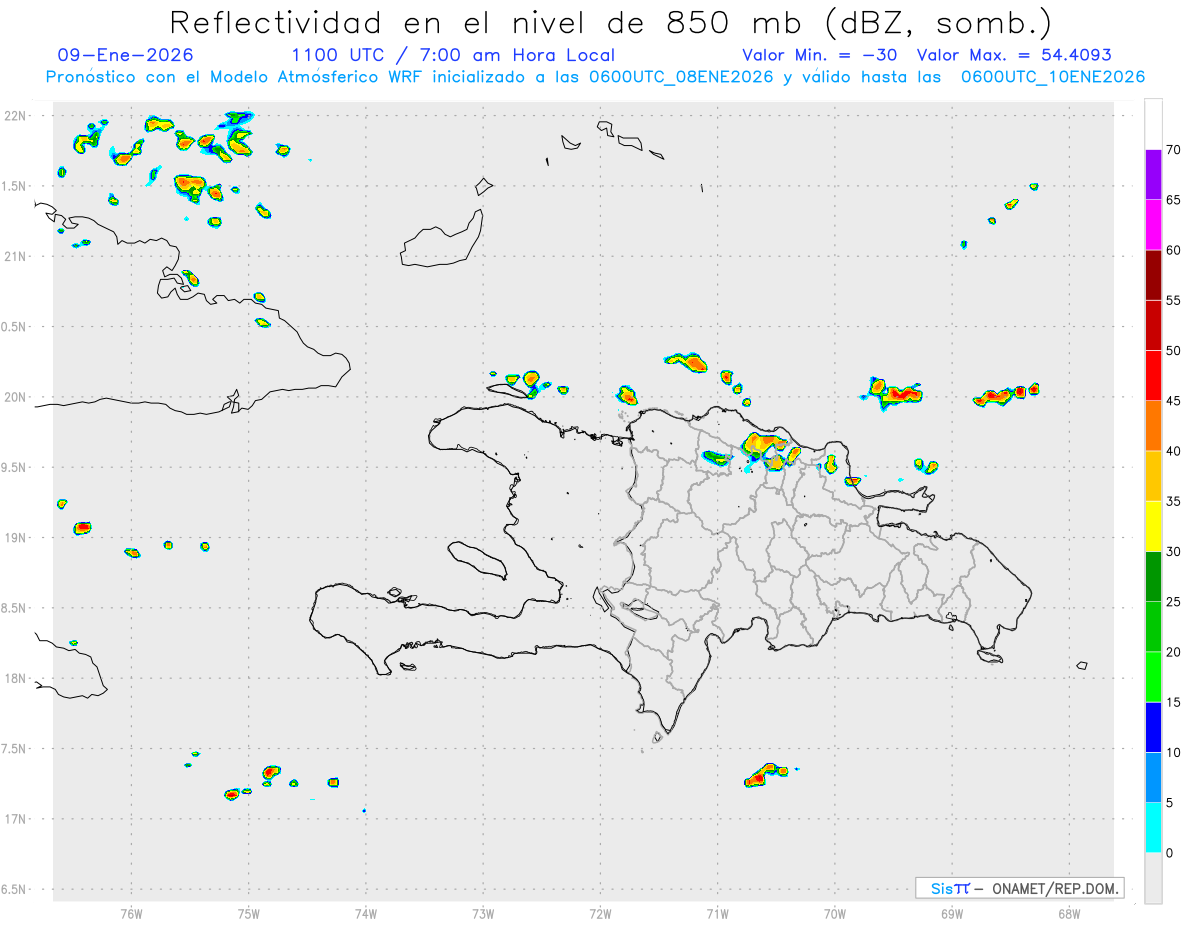Click the dark blue 10–15 dBZ color segment
The height and width of the screenshot is (927, 1200).
[1153, 728]
